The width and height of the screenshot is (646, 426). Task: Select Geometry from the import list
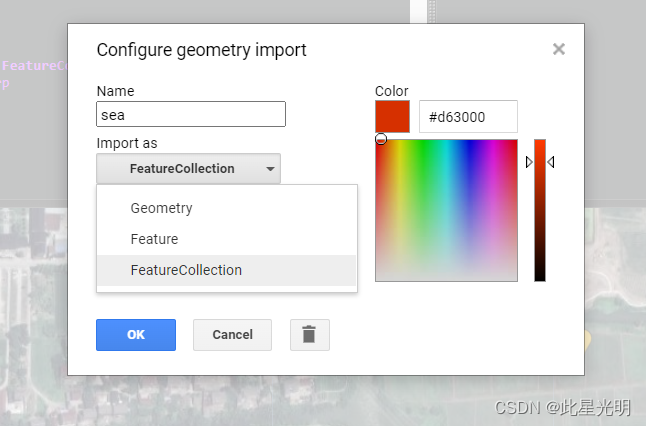[x=161, y=208]
